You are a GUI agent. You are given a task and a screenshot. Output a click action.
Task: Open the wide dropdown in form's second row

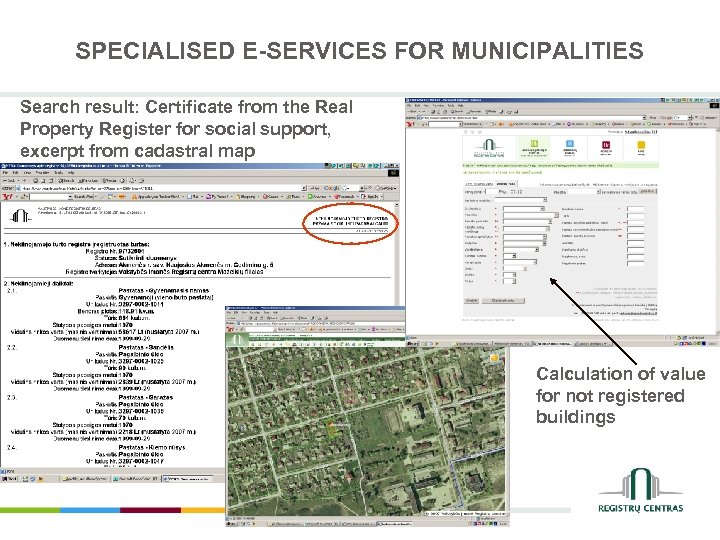(521, 200)
